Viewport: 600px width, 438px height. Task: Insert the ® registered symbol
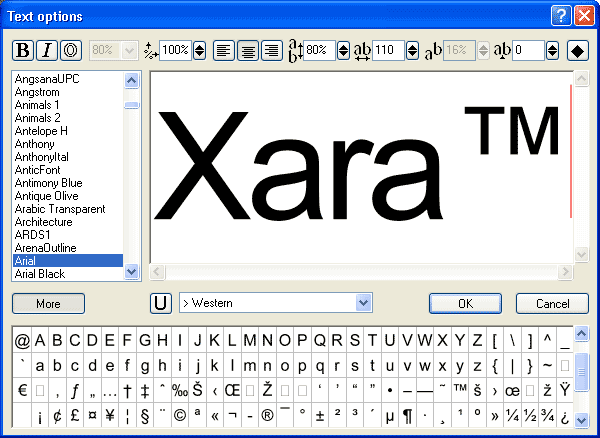(x=267, y=416)
